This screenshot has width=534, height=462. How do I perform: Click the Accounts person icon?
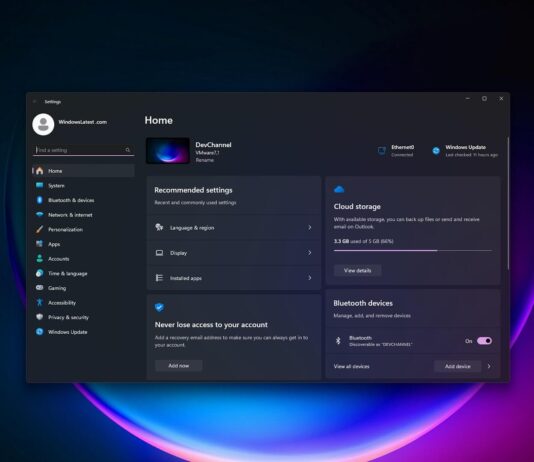coord(40,258)
